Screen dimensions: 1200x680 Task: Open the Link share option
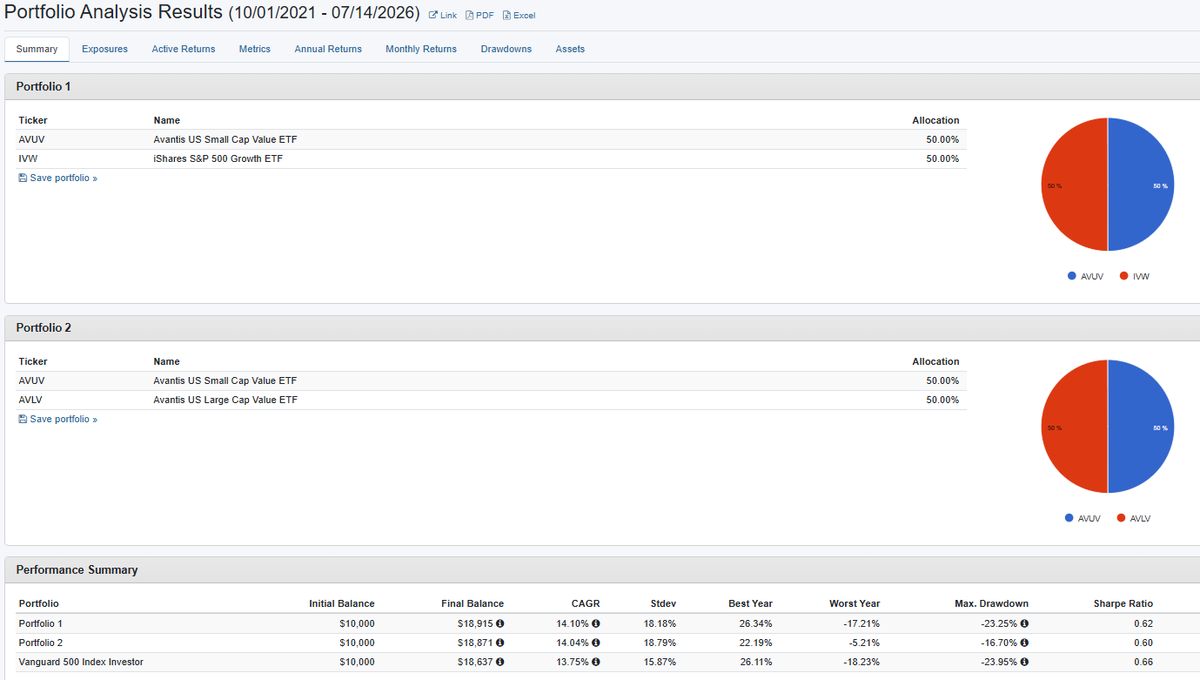point(442,15)
